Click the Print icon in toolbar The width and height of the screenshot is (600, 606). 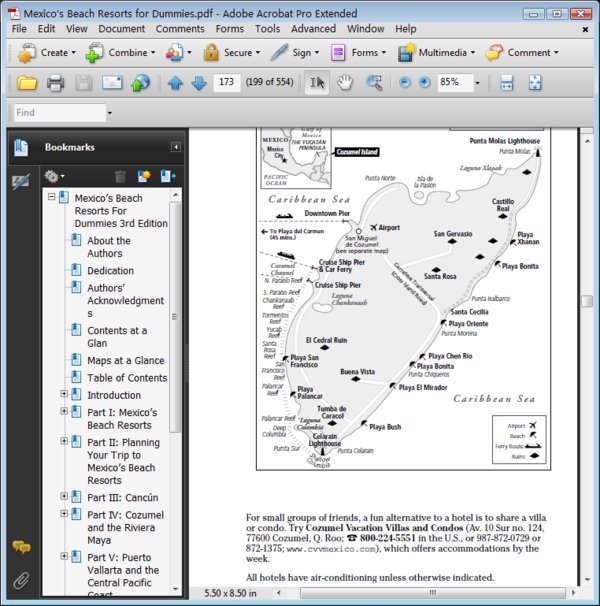[56, 83]
